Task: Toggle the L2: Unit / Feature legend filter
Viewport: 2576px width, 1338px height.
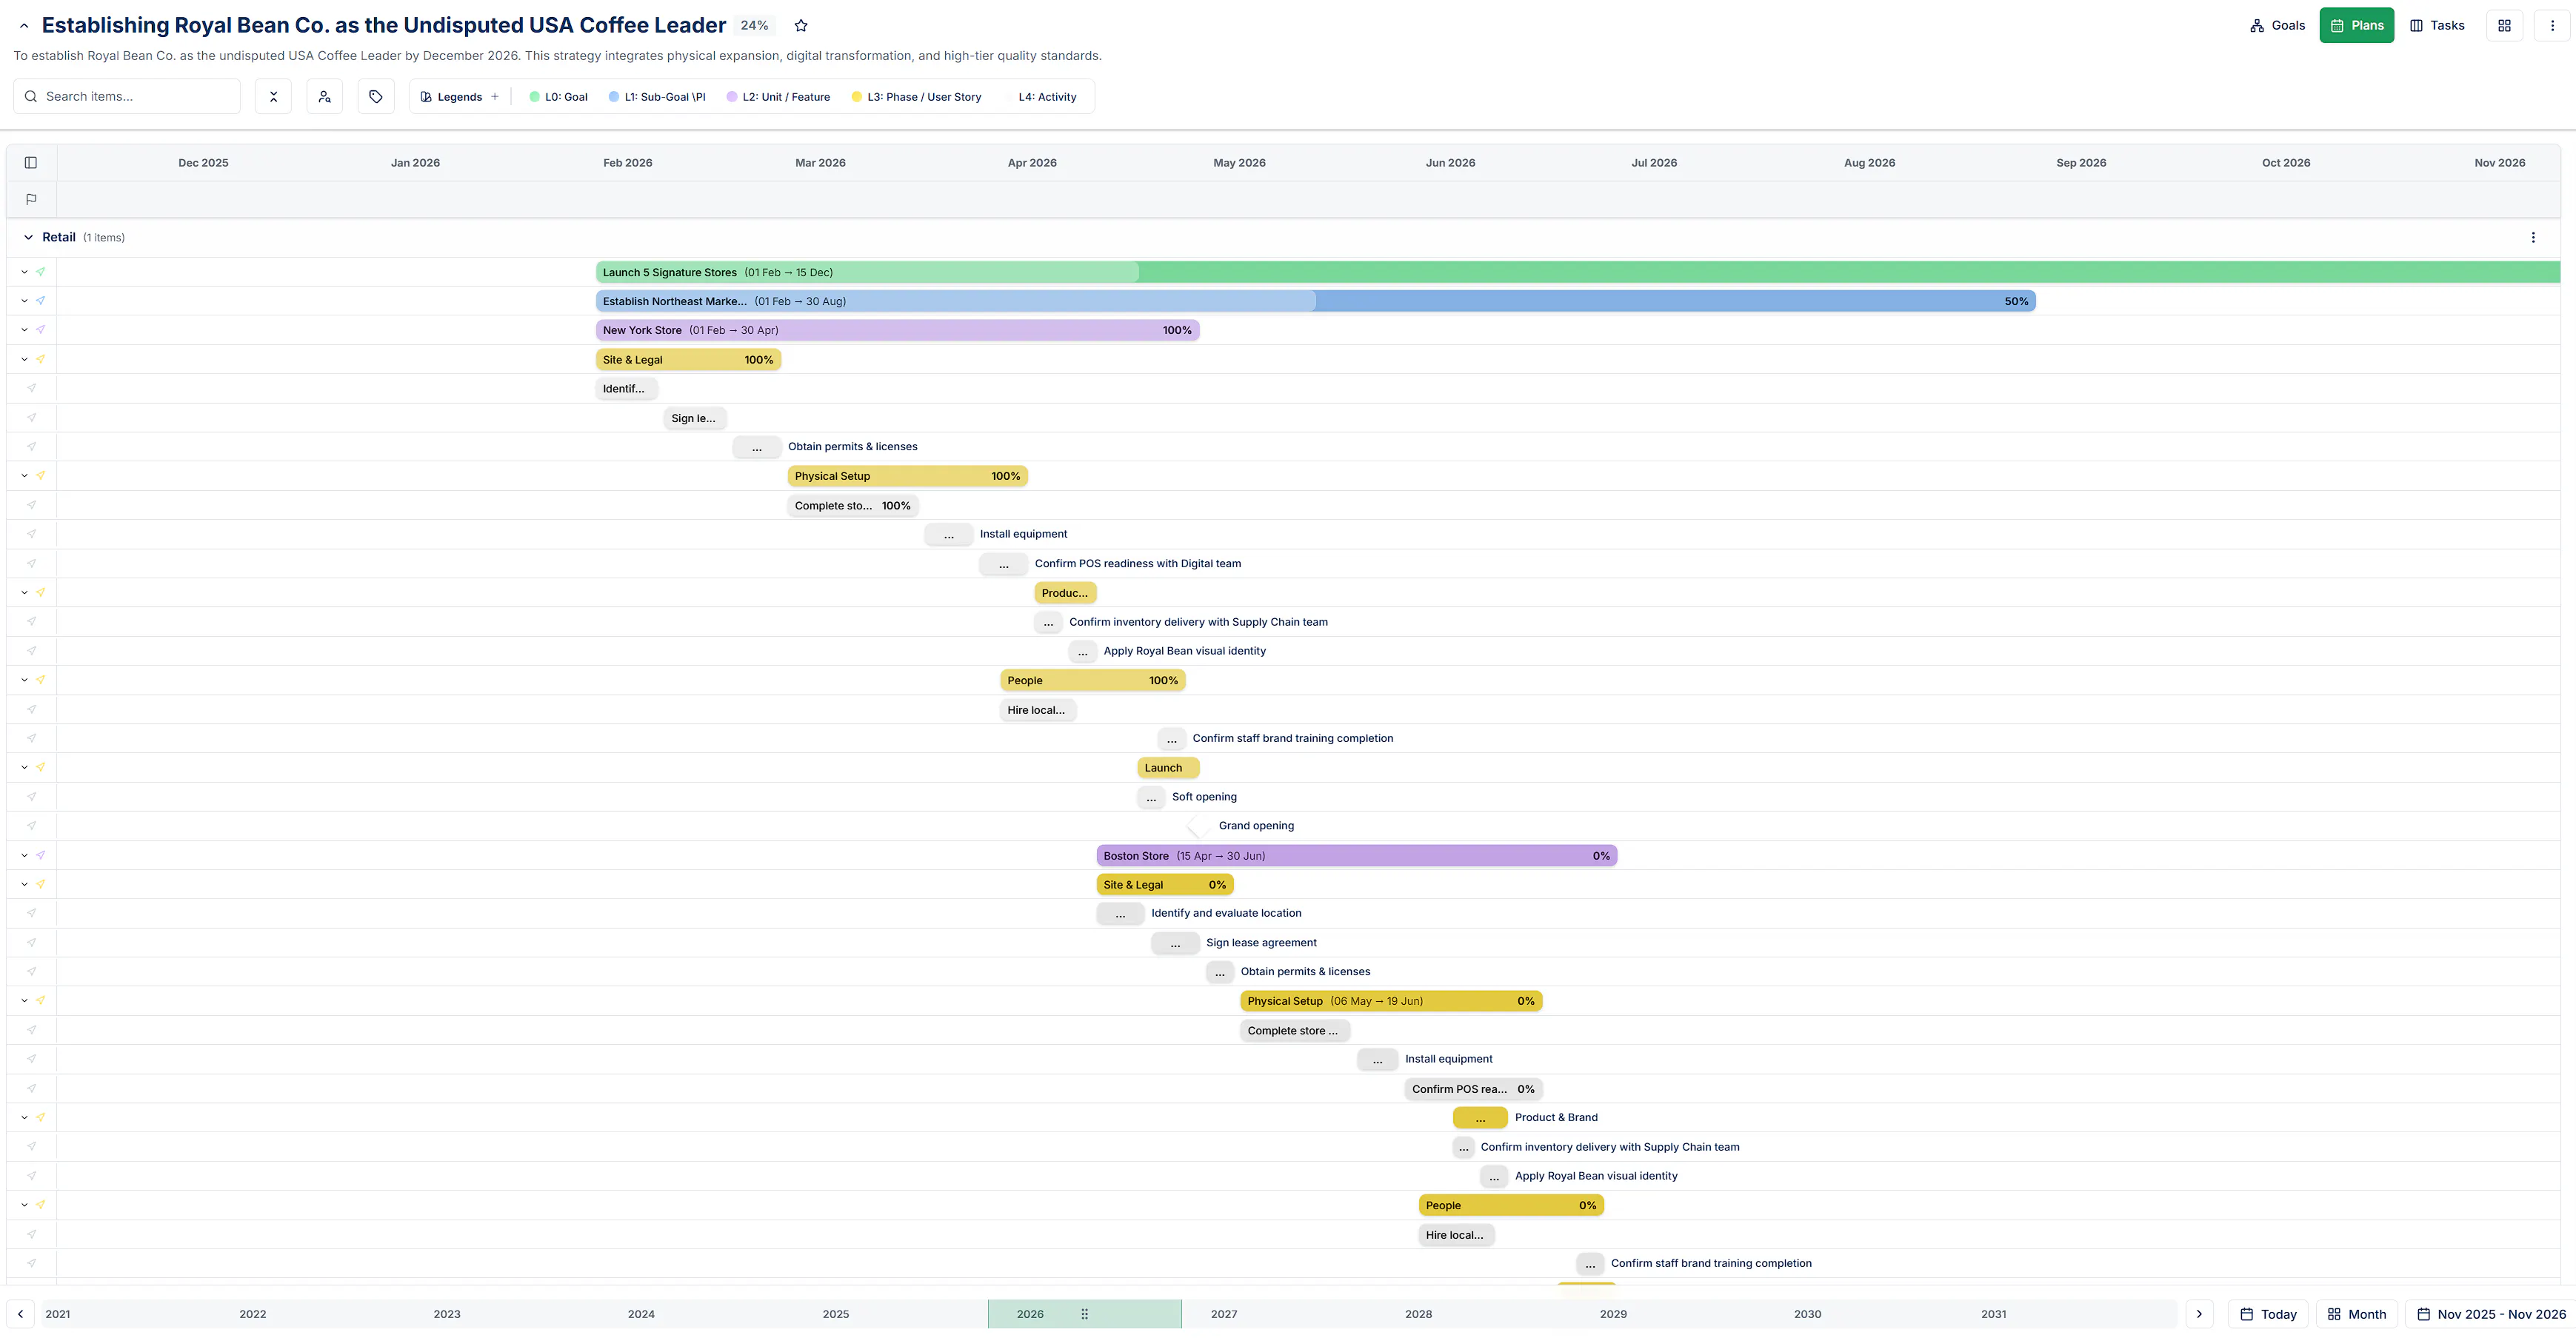Action: (x=778, y=97)
